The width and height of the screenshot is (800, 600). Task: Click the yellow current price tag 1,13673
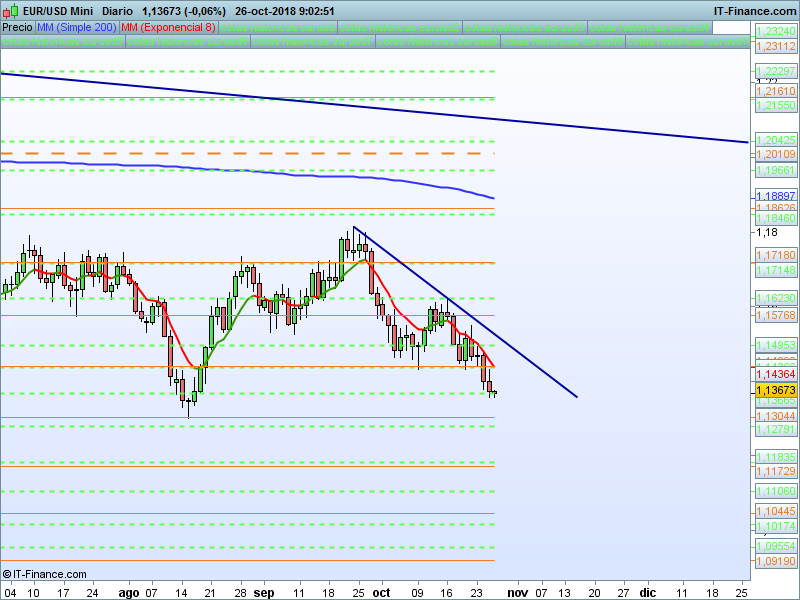pyautogui.click(x=776, y=390)
